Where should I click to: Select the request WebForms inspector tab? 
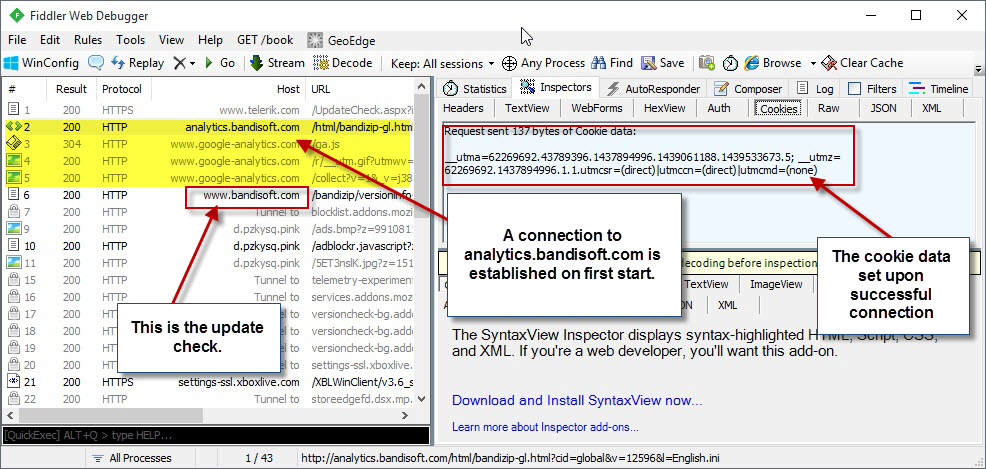pyautogui.click(x=597, y=108)
